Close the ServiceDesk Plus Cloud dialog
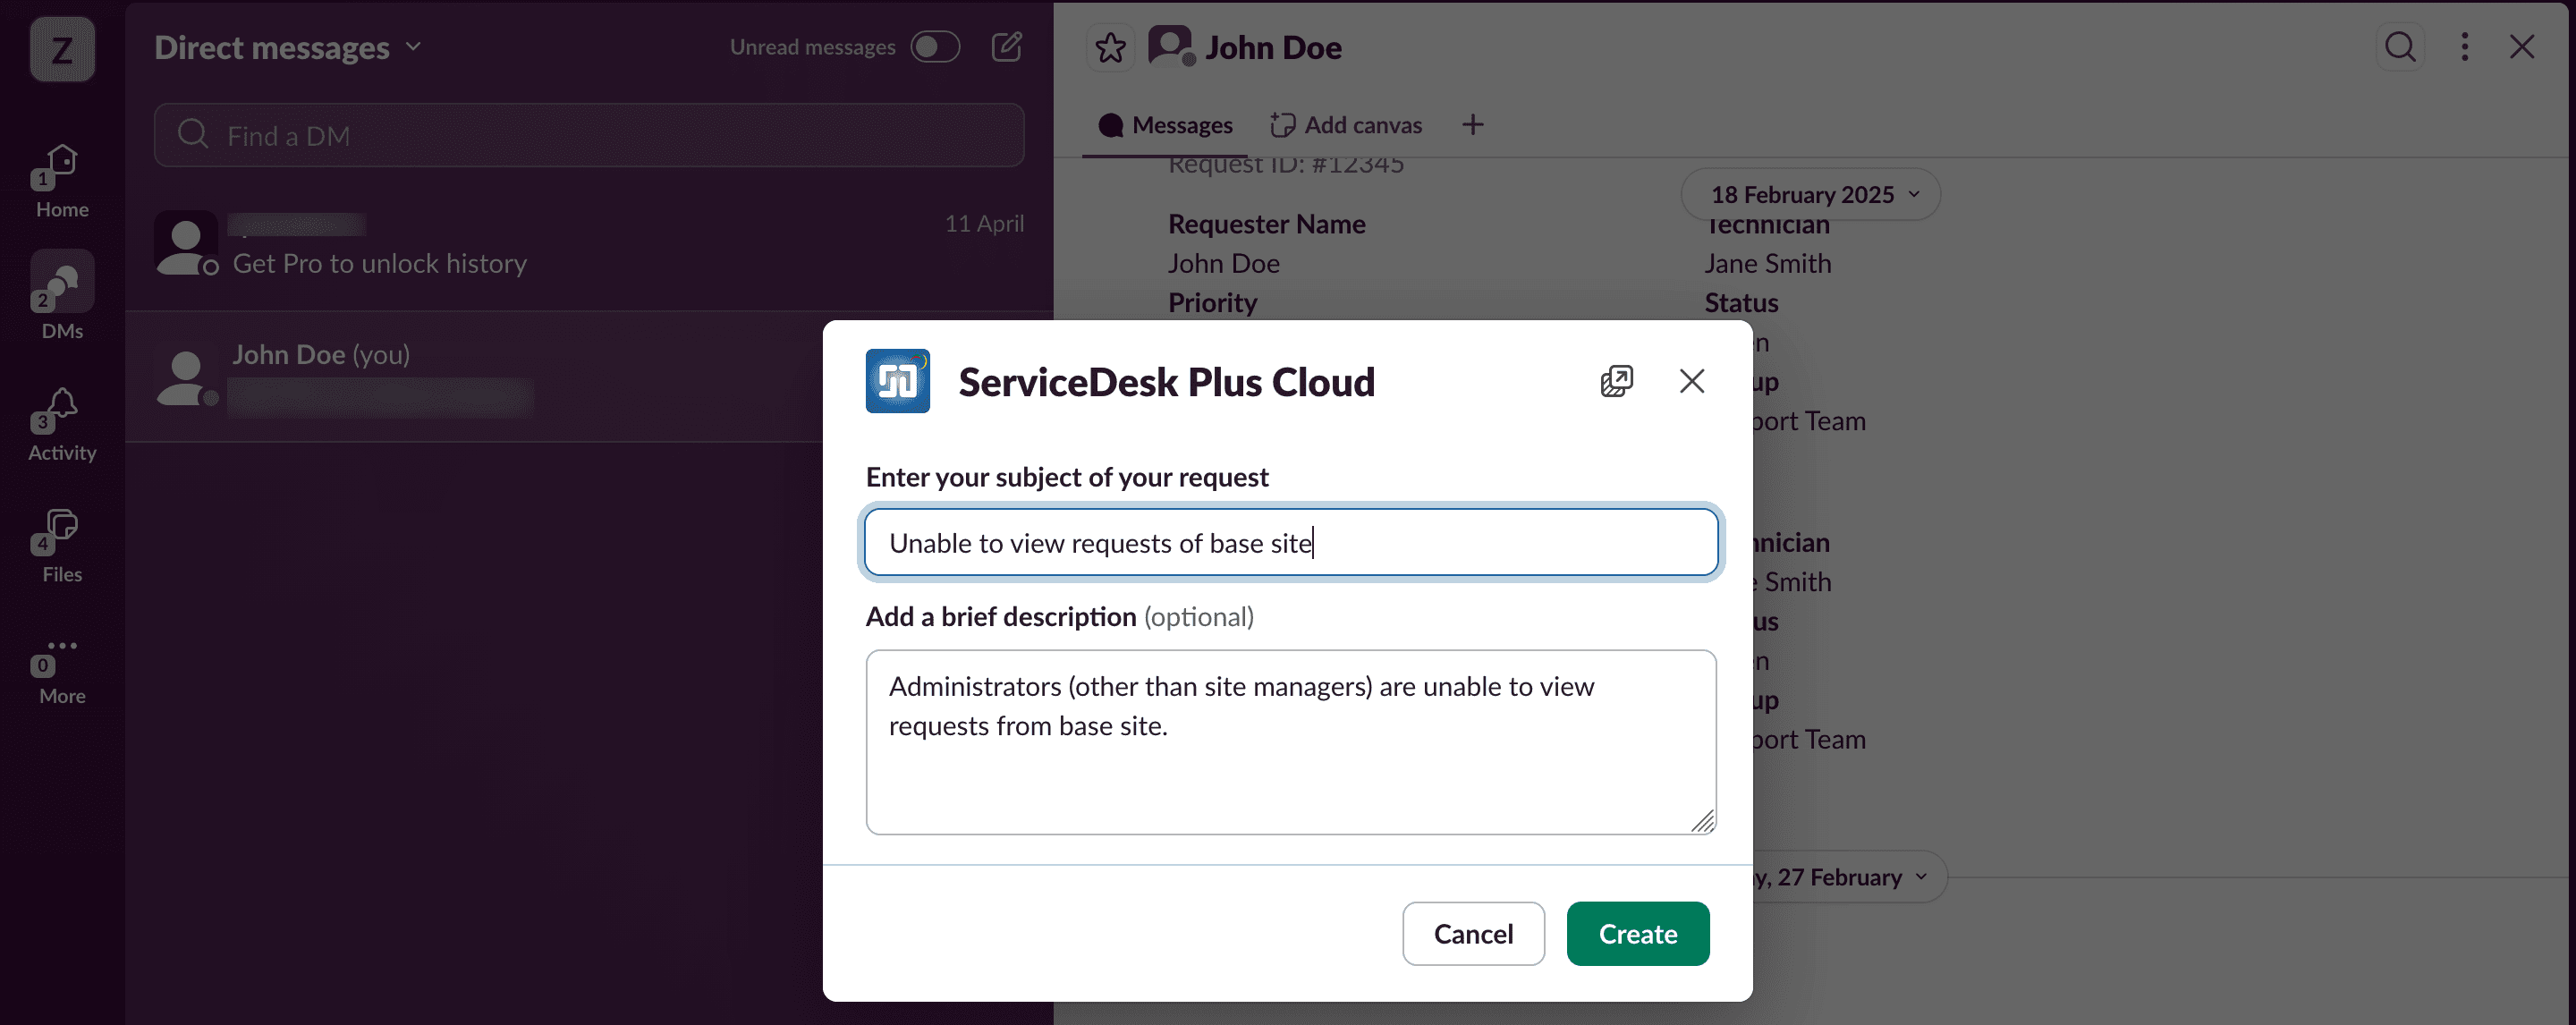The height and width of the screenshot is (1025, 2576). click(1692, 381)
